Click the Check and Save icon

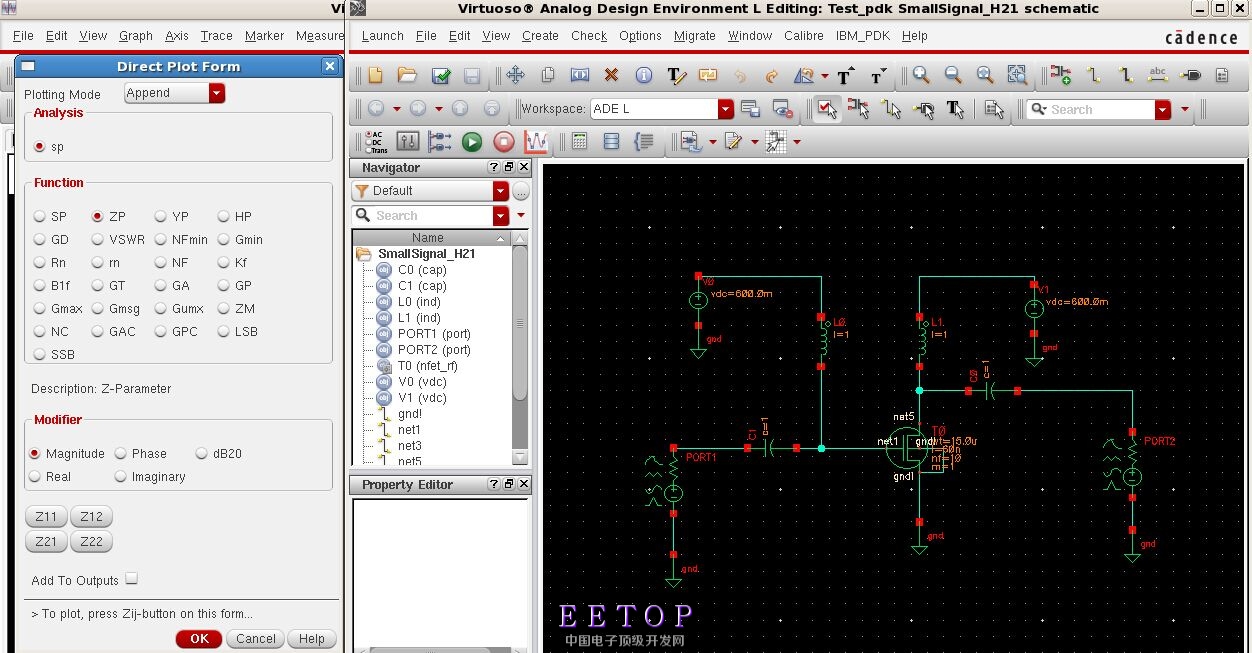click(x=440, y=75)
